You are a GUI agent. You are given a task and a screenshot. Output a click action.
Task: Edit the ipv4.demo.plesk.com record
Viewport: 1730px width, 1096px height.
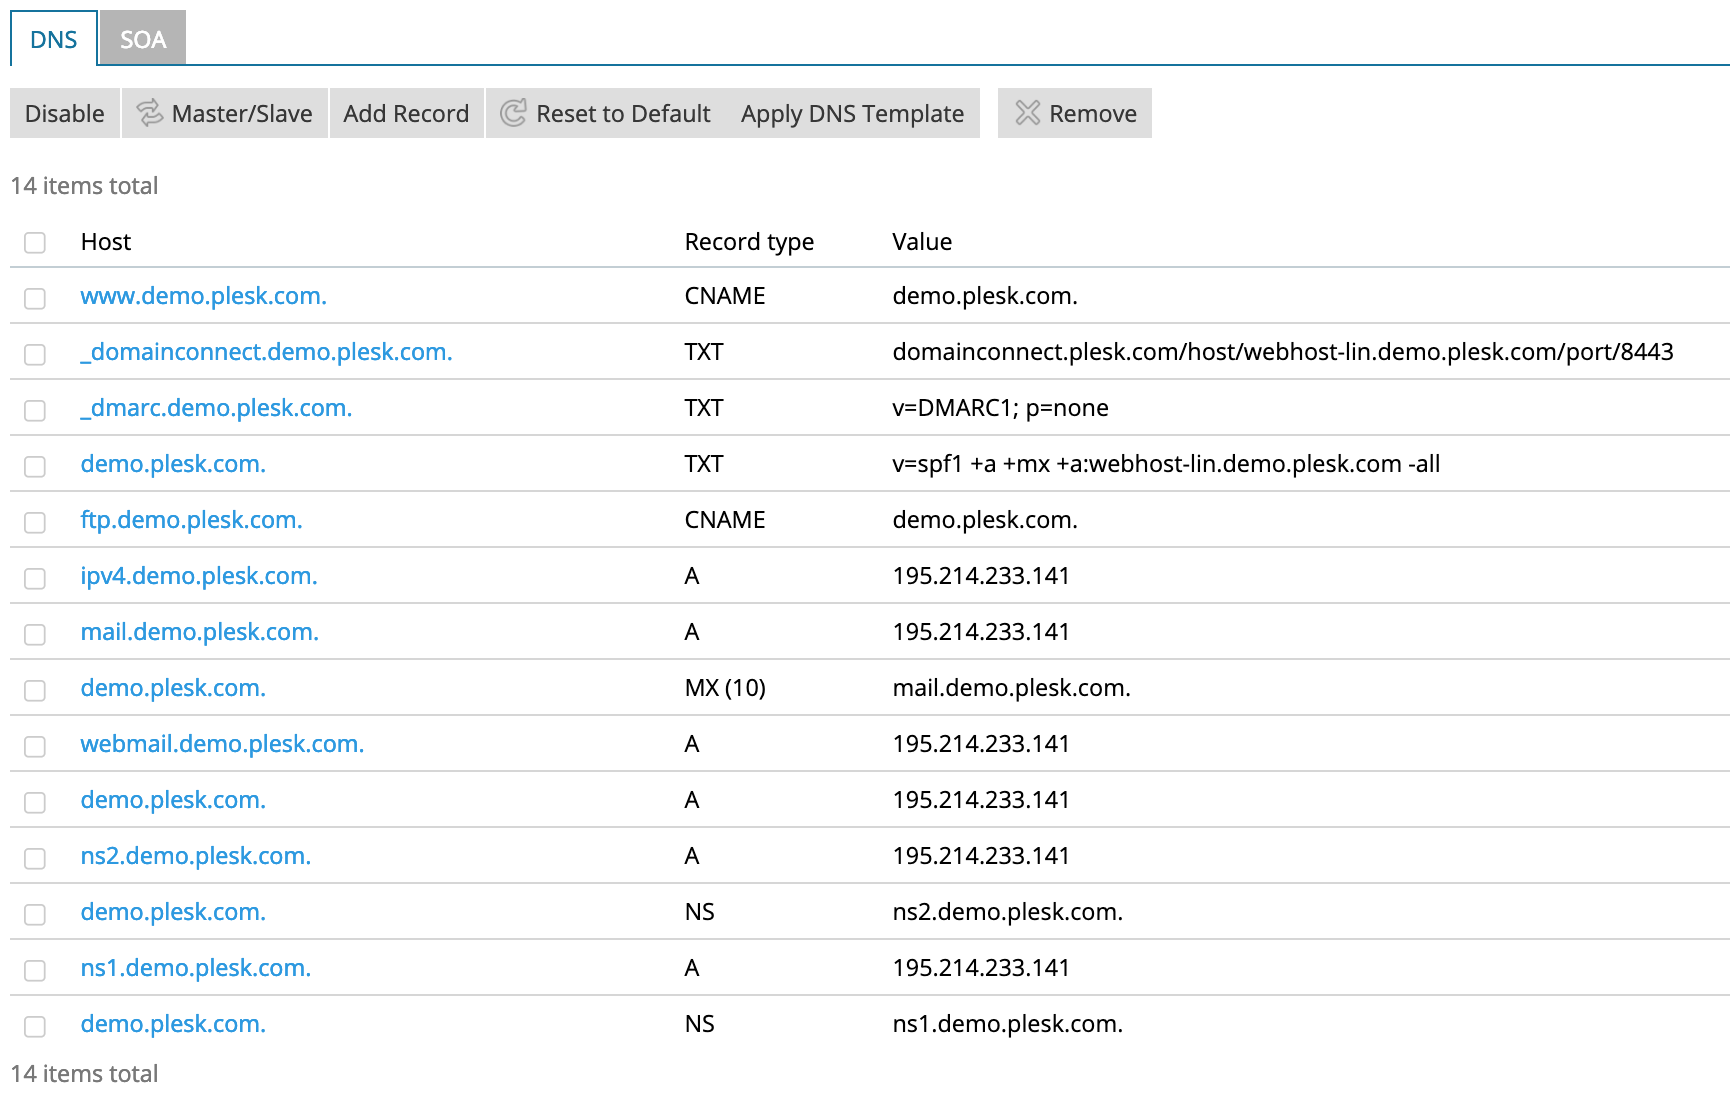[199, 576]
